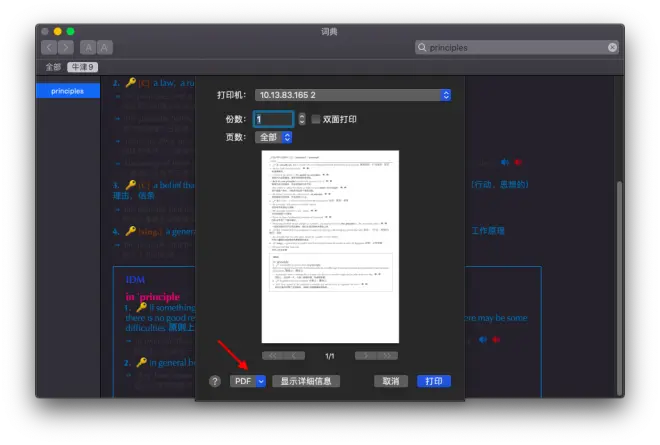
Task: Click the dictionary window's vertical scrollbar
Action: pyautogui.click(x=619, y=287)
